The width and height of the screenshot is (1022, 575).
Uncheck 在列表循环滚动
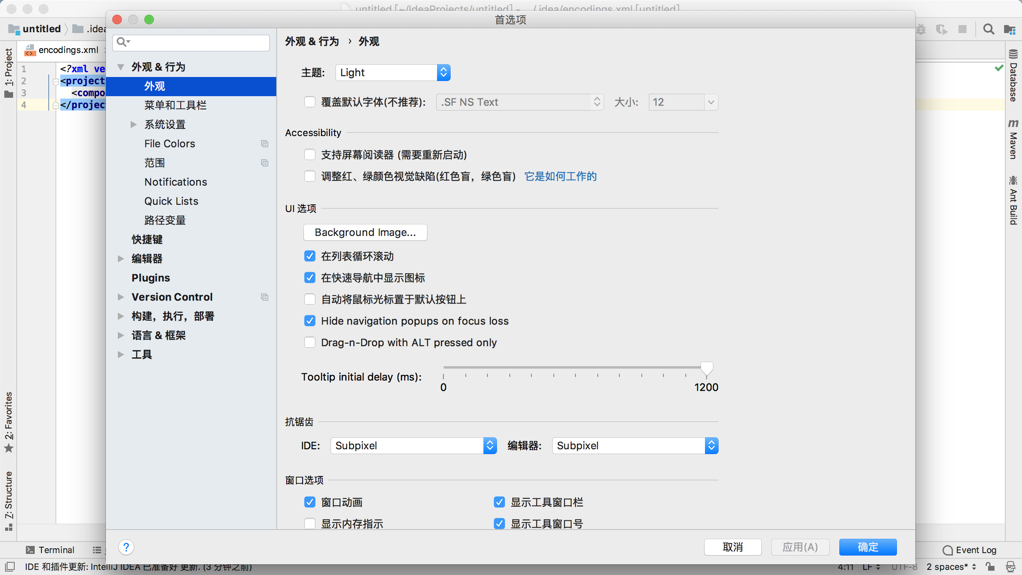[310, 256]
